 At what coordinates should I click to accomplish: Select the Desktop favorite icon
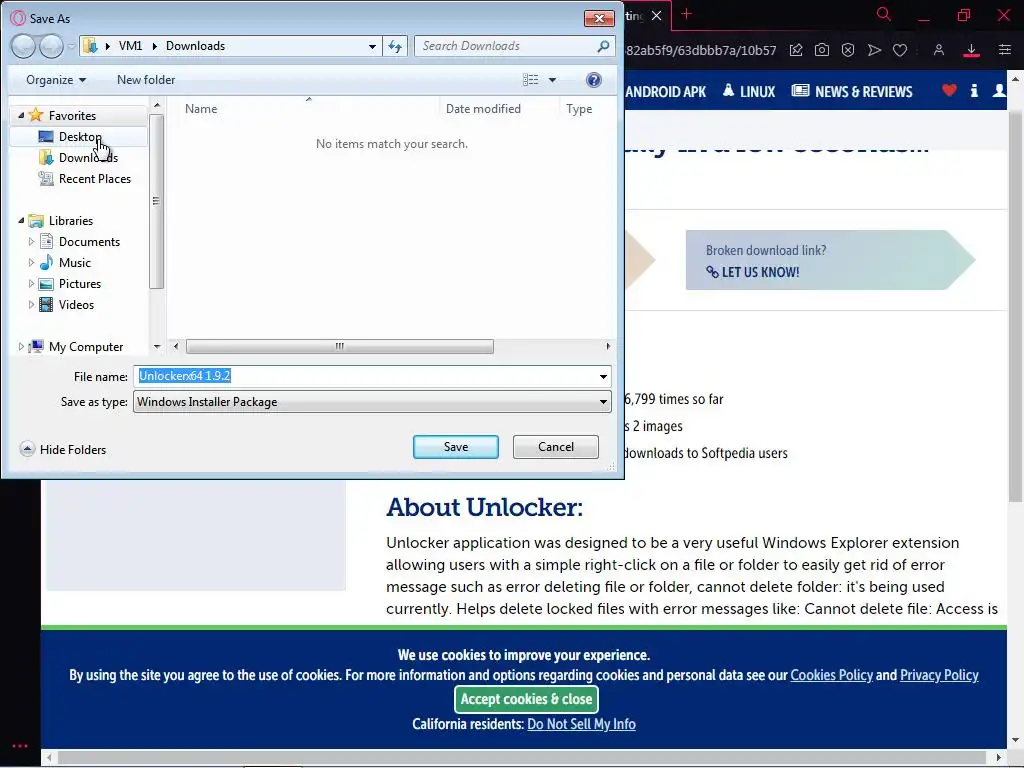coord(46,136)
